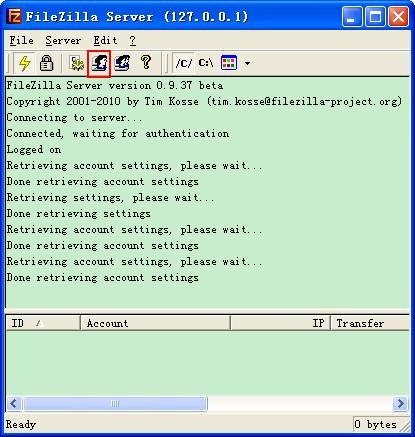
Task: Click the FileZilla title bar app icon
Action: tap(15, 16)
